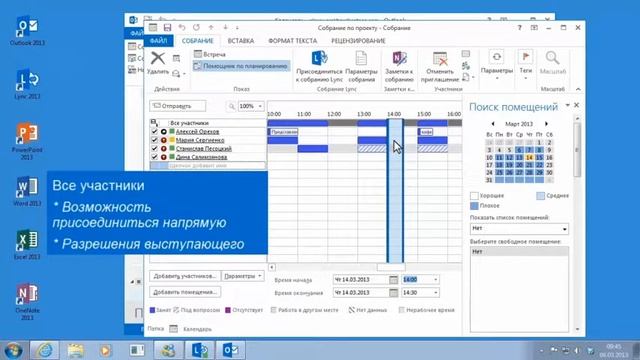The image size is (640, 360).
Task: Open date picker for Время начала
Action: click(x=393, y=280)
